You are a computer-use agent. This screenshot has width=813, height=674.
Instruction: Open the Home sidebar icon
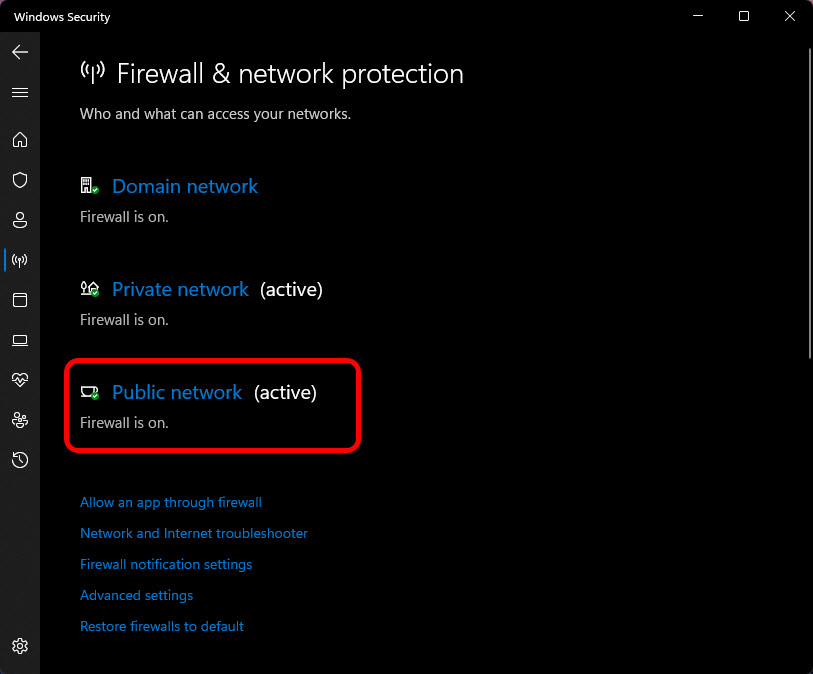(20, 139)
